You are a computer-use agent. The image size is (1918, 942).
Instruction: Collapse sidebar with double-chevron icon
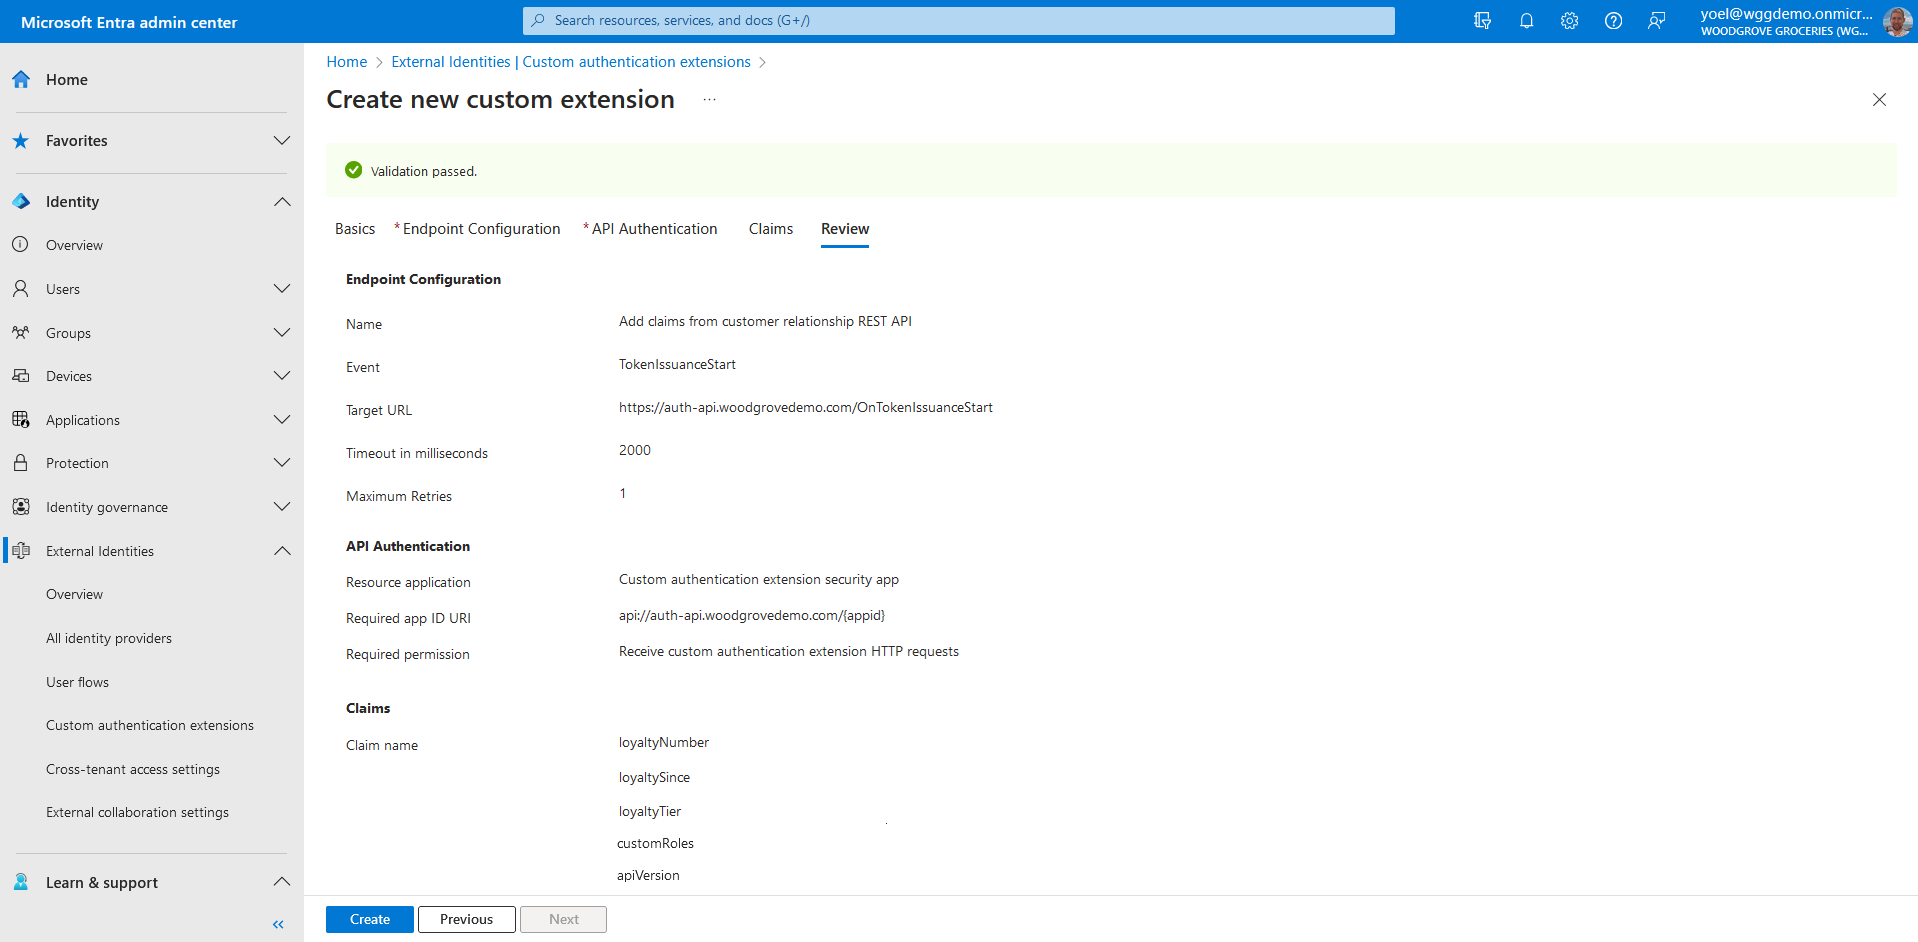coord(278,924)
